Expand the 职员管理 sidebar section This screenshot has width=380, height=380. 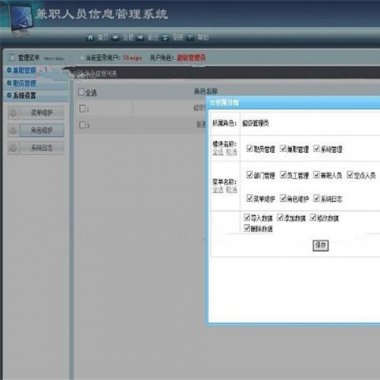pyautogui.click(x=22, y=83)
